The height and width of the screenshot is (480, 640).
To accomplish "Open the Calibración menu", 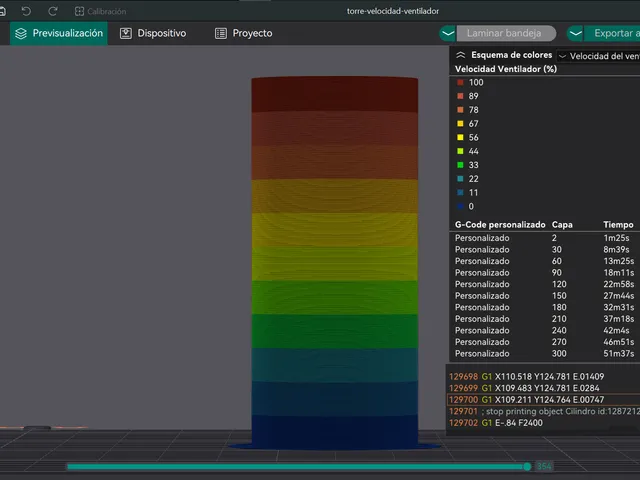I will pyautogui.click(x=100, y=11).
